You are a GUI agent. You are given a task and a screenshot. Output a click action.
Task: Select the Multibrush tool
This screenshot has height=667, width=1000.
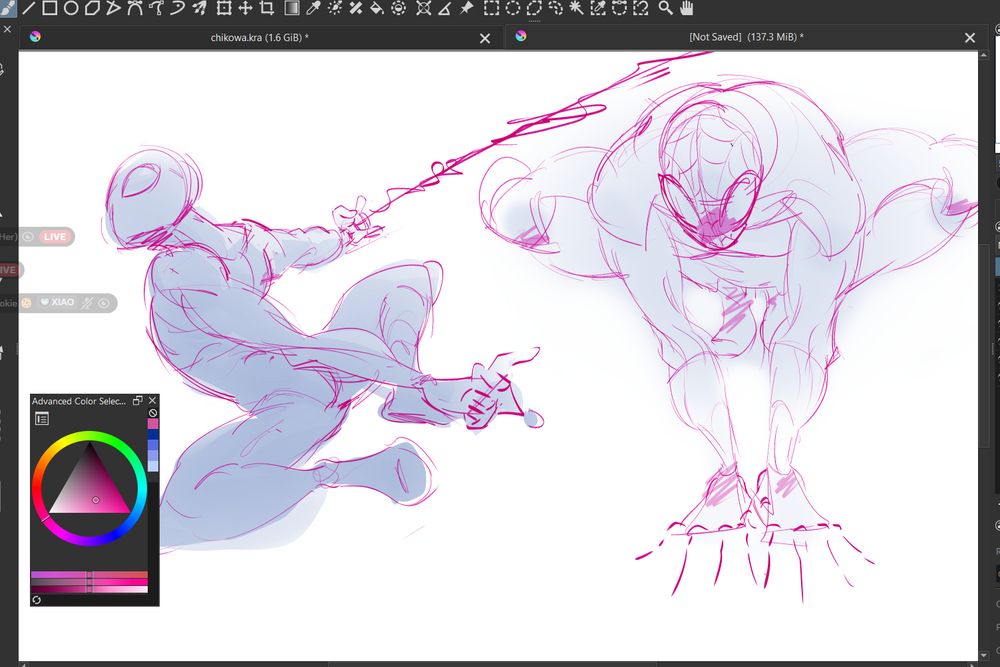(x=200, y=8)
